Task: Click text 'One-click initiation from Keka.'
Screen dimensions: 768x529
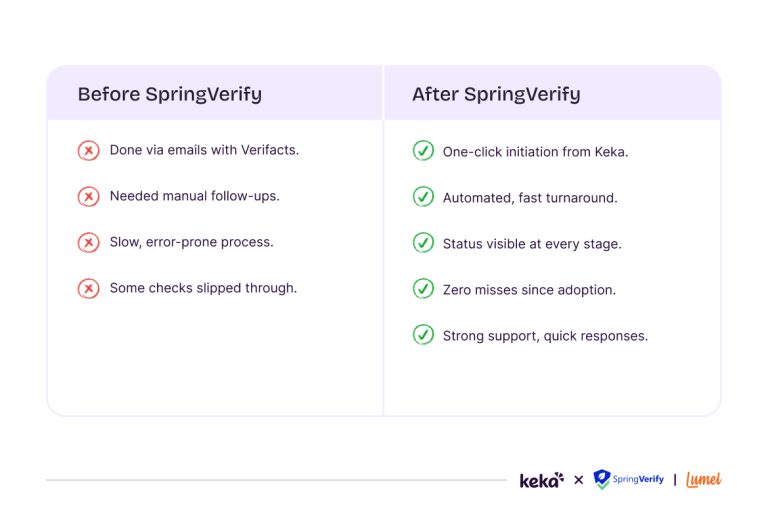Action: pos(535,152)
